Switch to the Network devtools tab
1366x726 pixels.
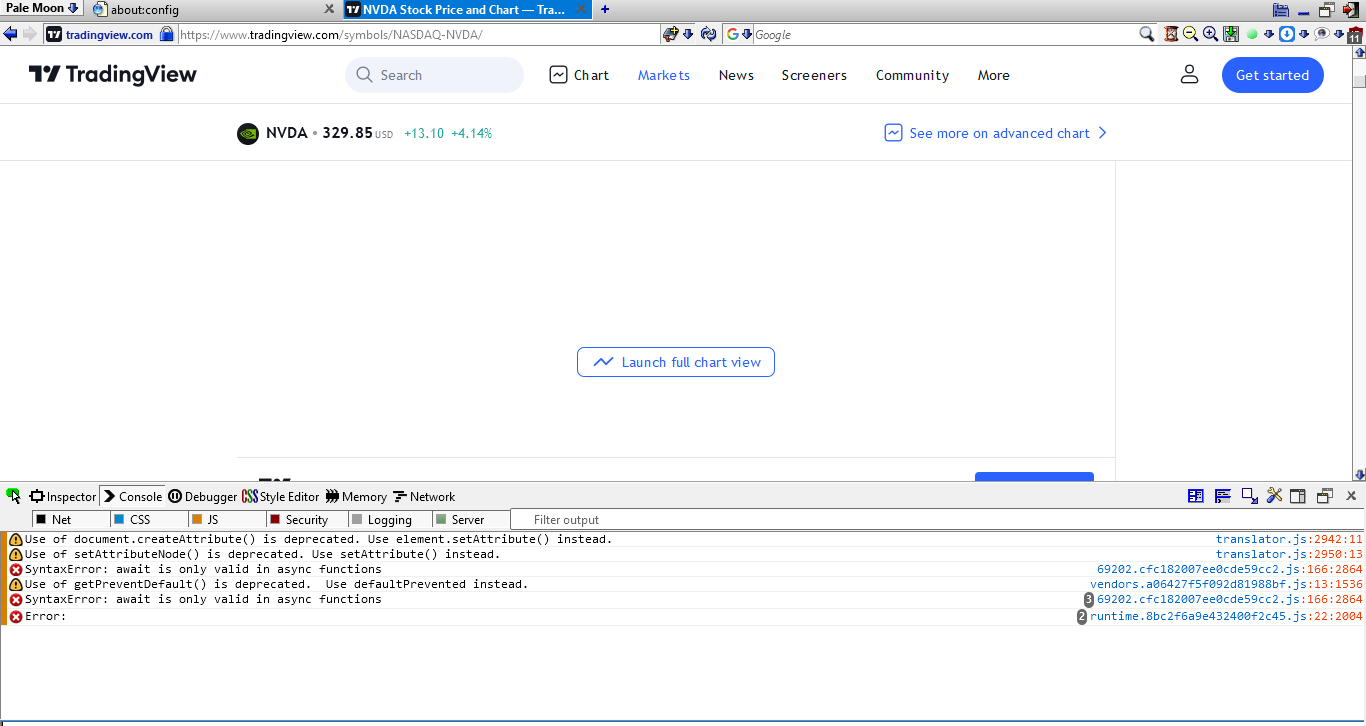[x=424, y=496]
